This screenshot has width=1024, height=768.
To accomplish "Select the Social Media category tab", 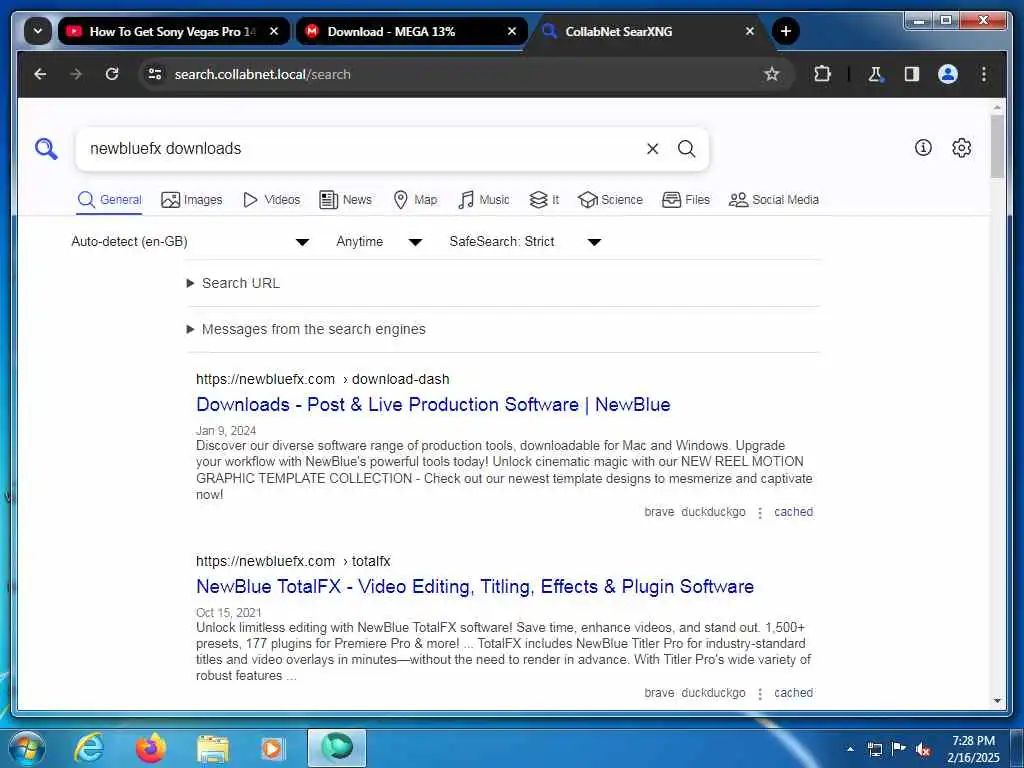I will coord(774,200).
